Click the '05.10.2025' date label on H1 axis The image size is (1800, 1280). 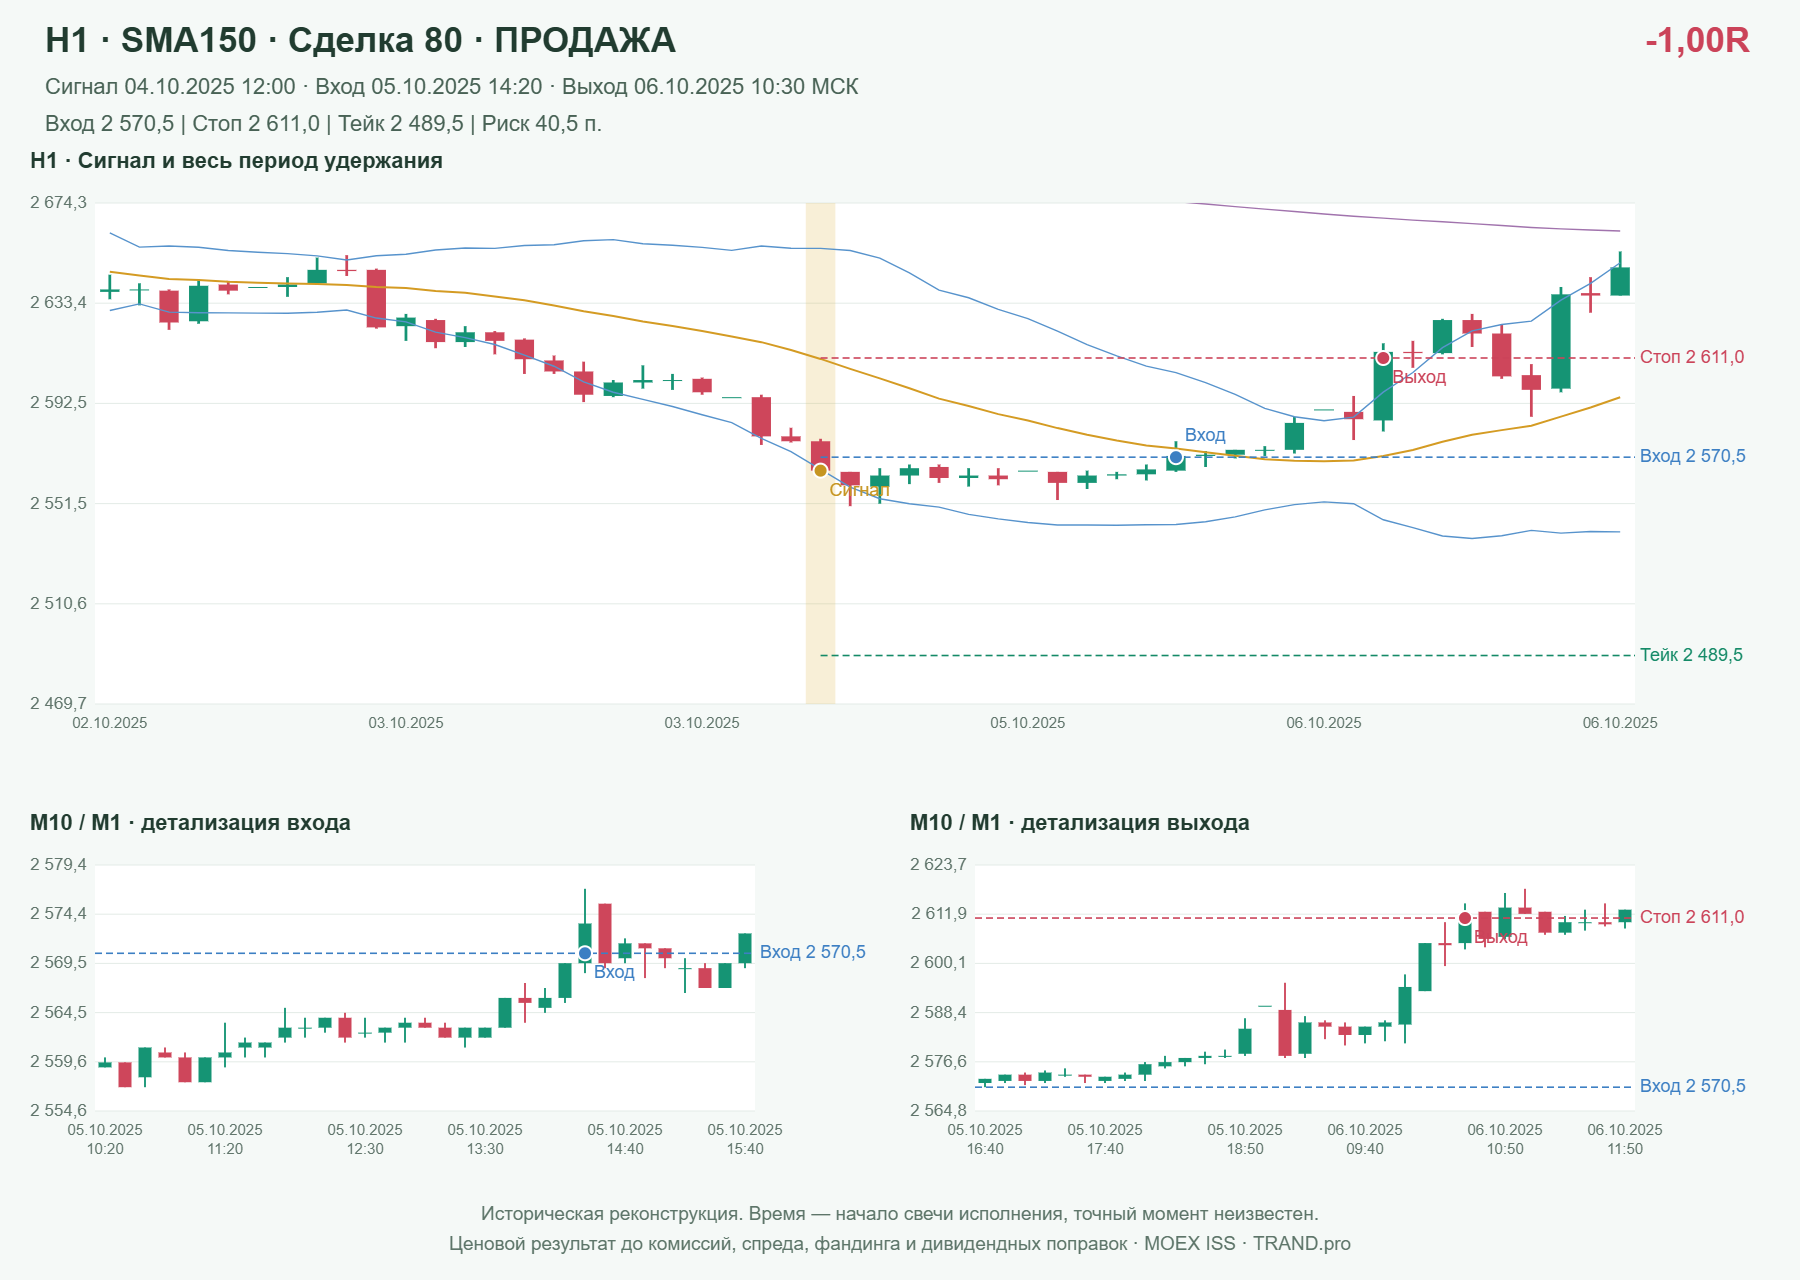coord(1028,723)
